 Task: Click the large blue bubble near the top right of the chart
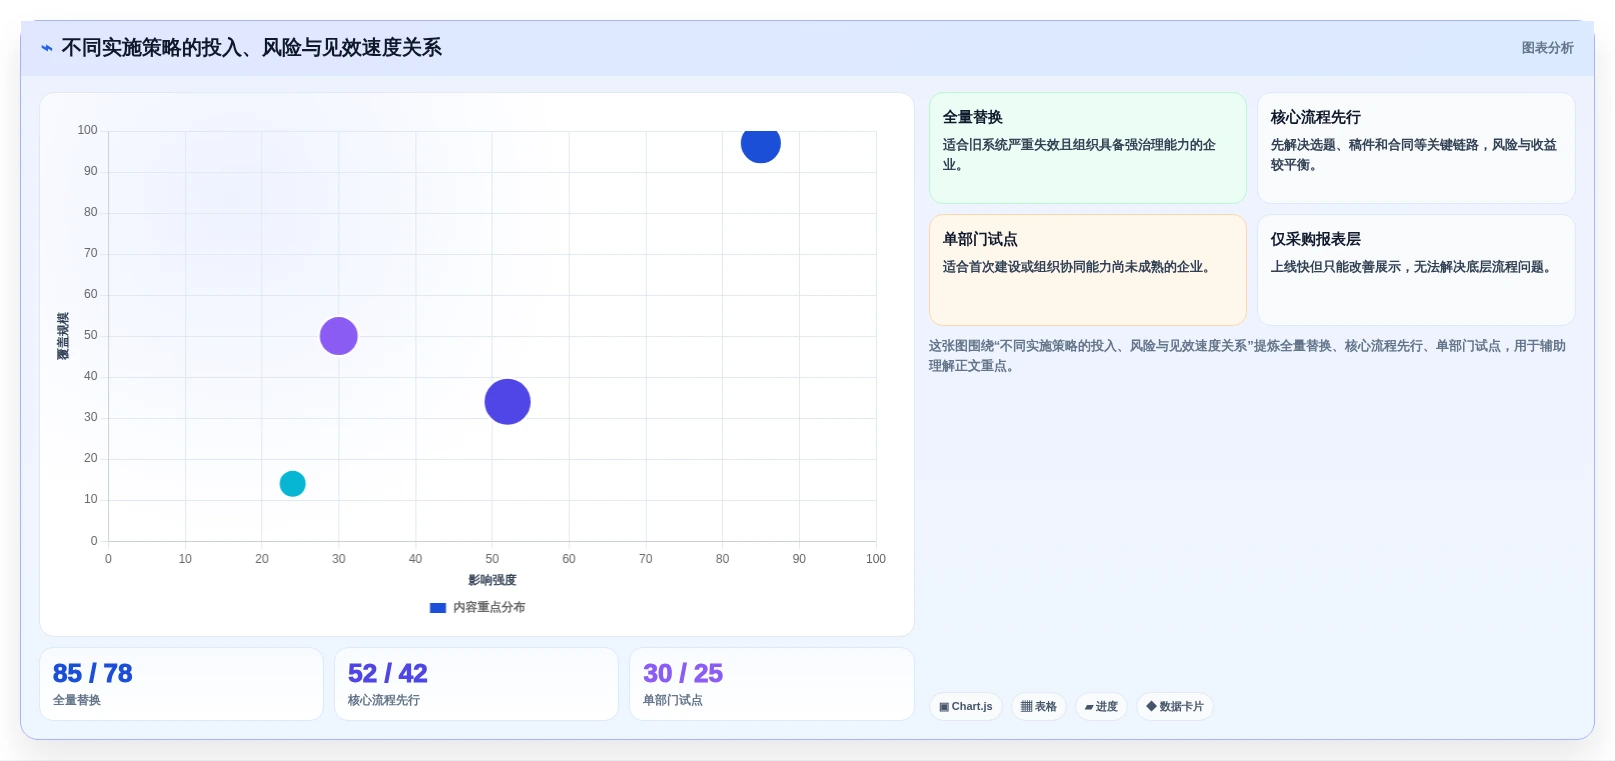coord(761,144)
